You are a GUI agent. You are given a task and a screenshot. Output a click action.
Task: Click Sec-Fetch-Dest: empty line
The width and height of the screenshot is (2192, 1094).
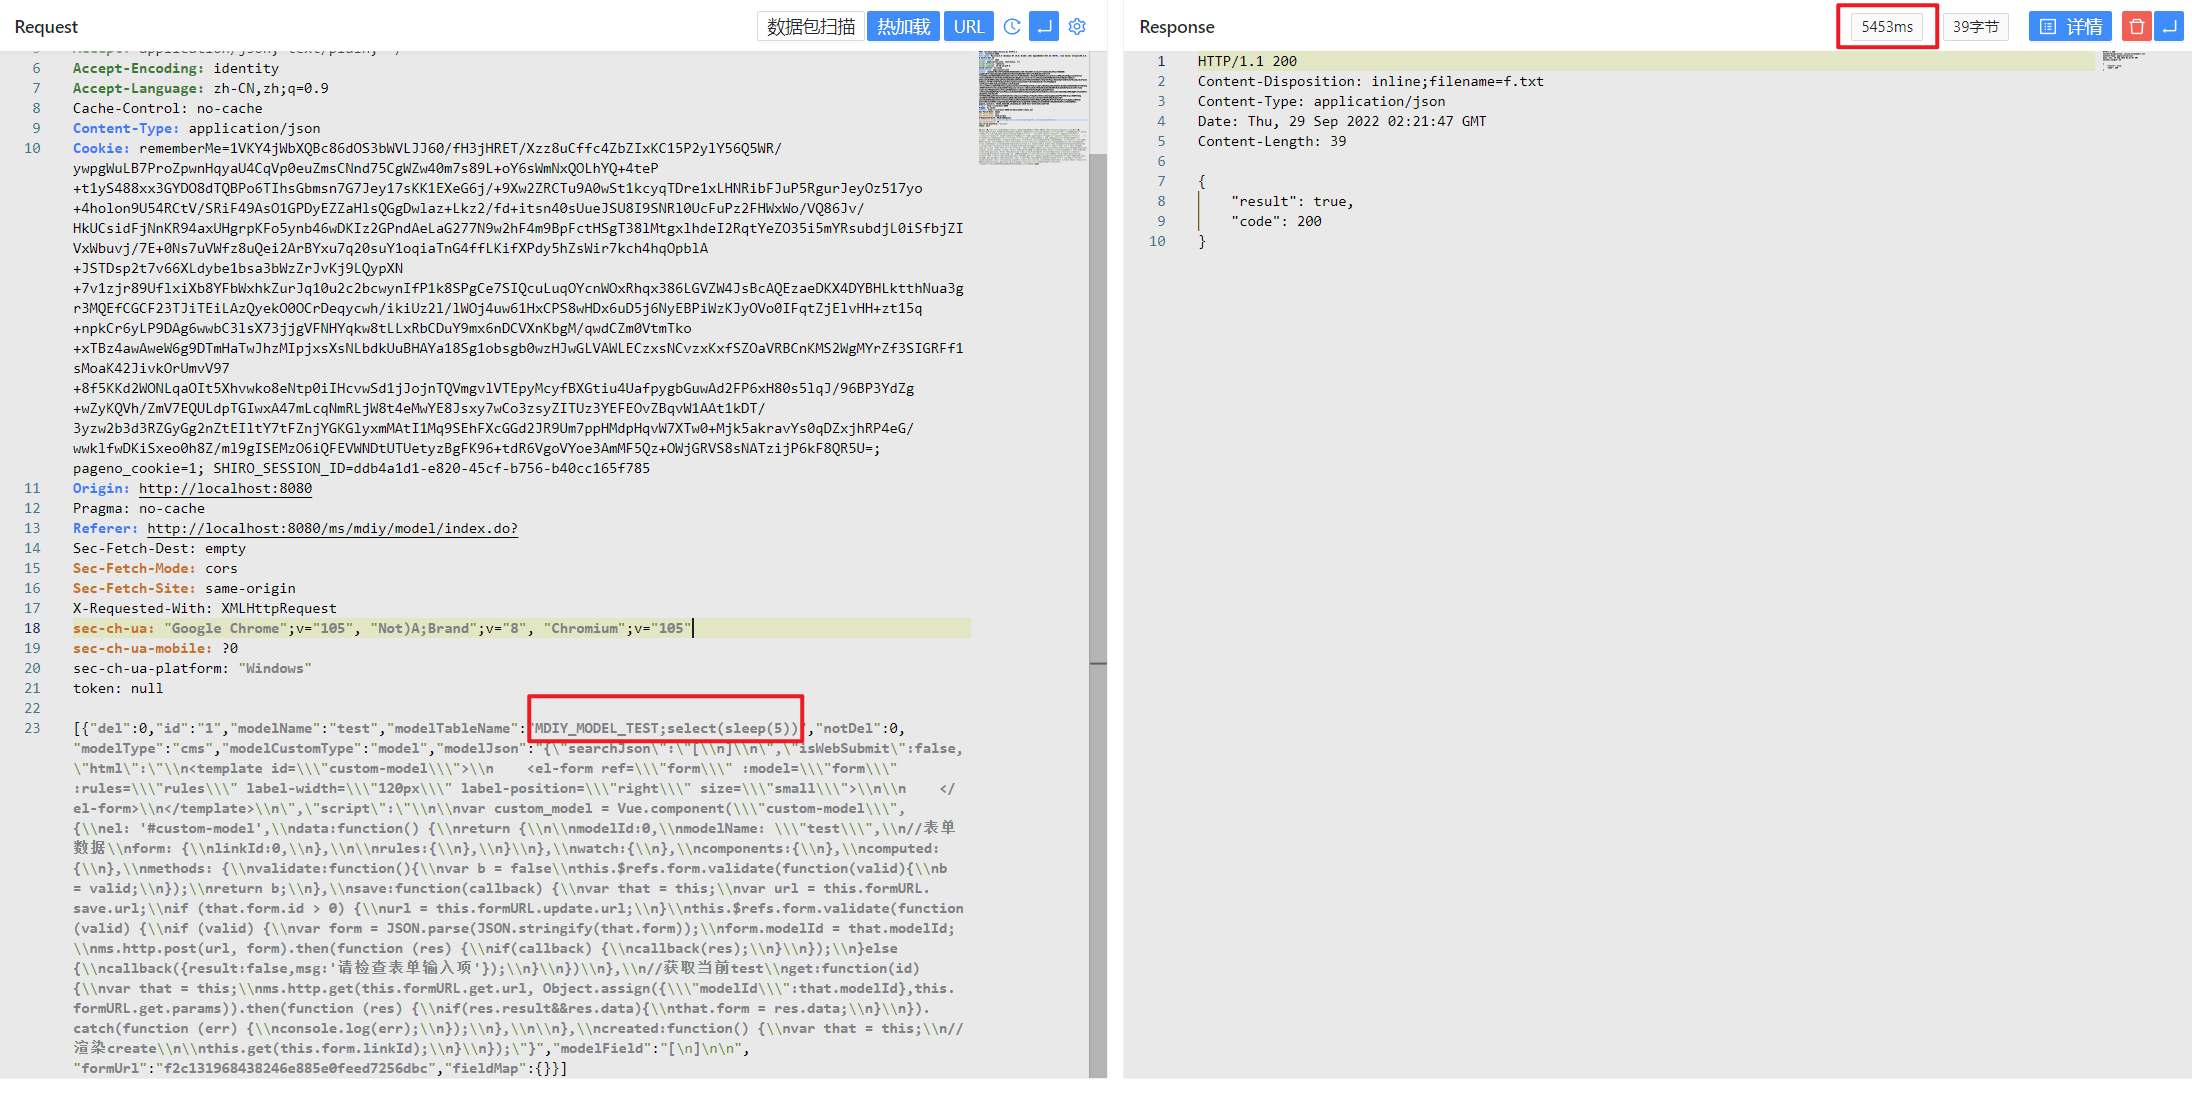point(159,548)
